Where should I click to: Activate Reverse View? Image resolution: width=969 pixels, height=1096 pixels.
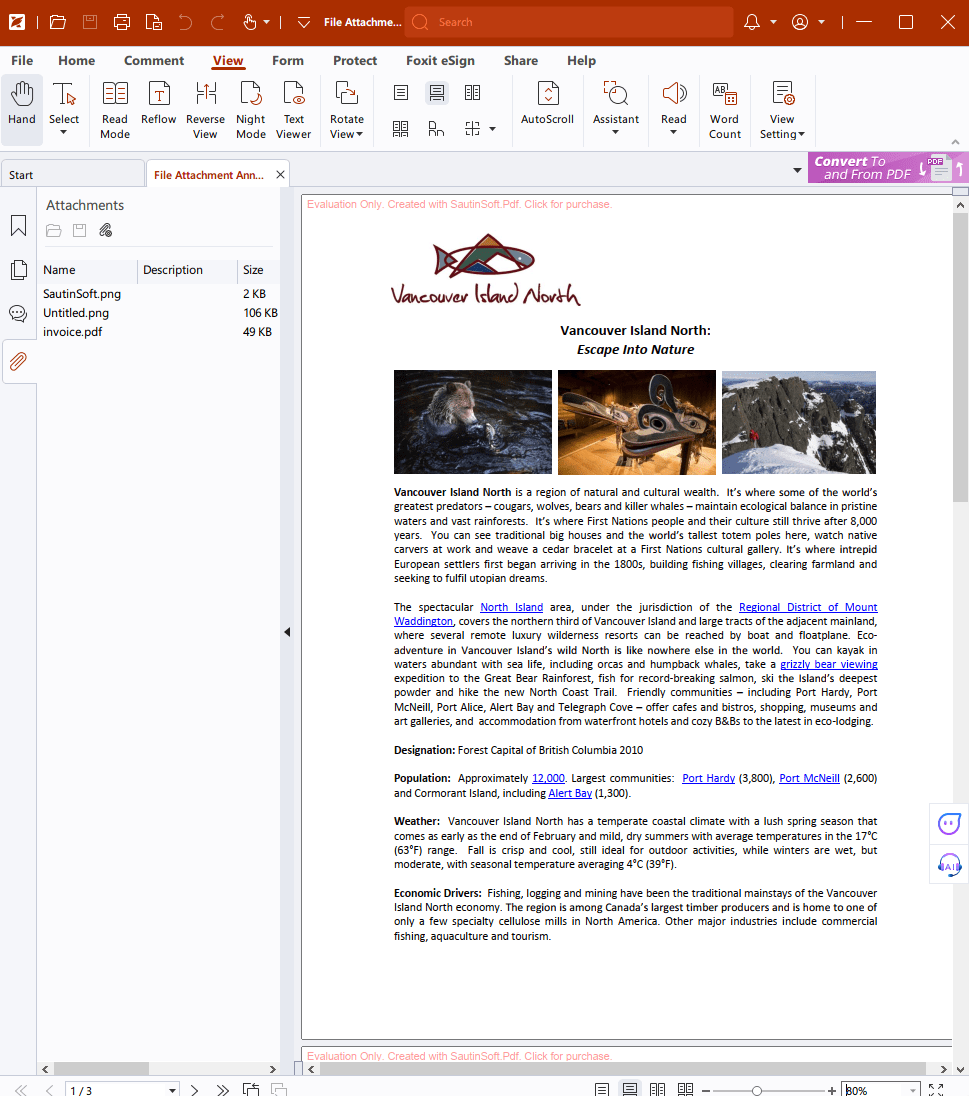click(205, 105)
